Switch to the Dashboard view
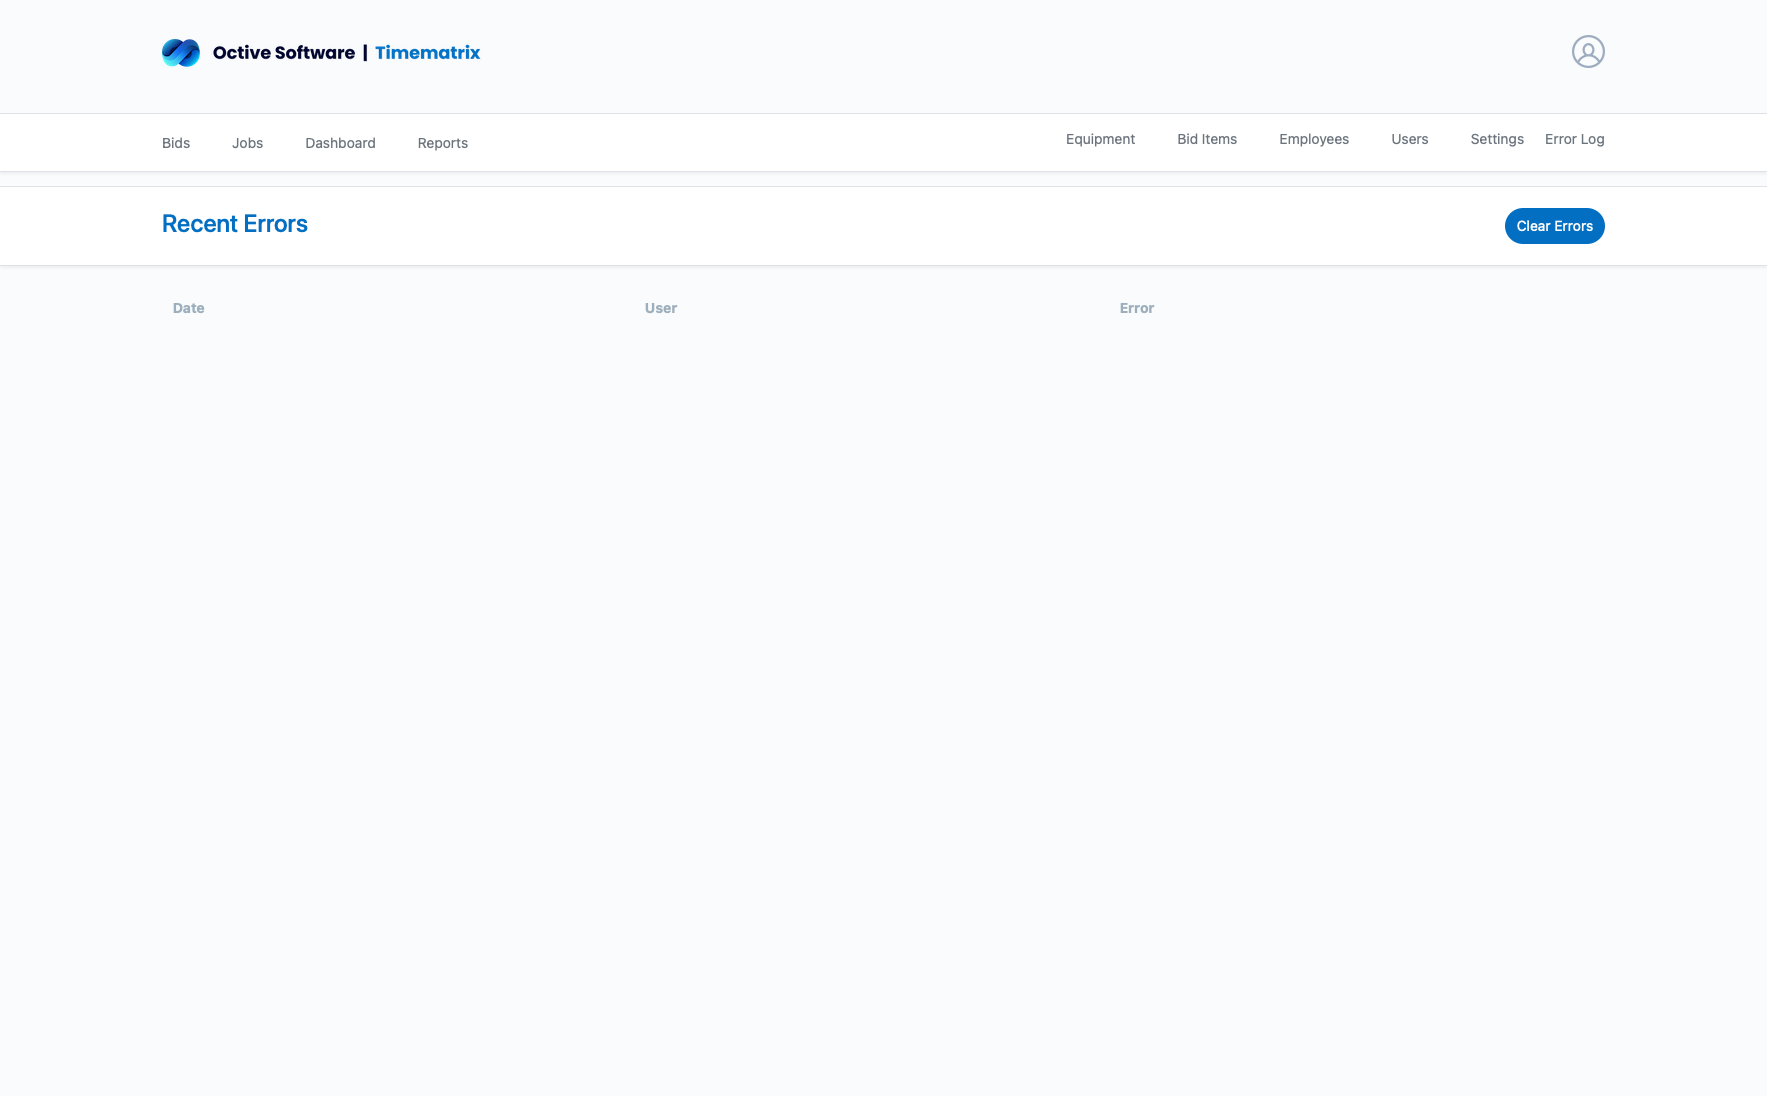The width and height of the screenshot is (1767, 1096). [x=340, y=143]
